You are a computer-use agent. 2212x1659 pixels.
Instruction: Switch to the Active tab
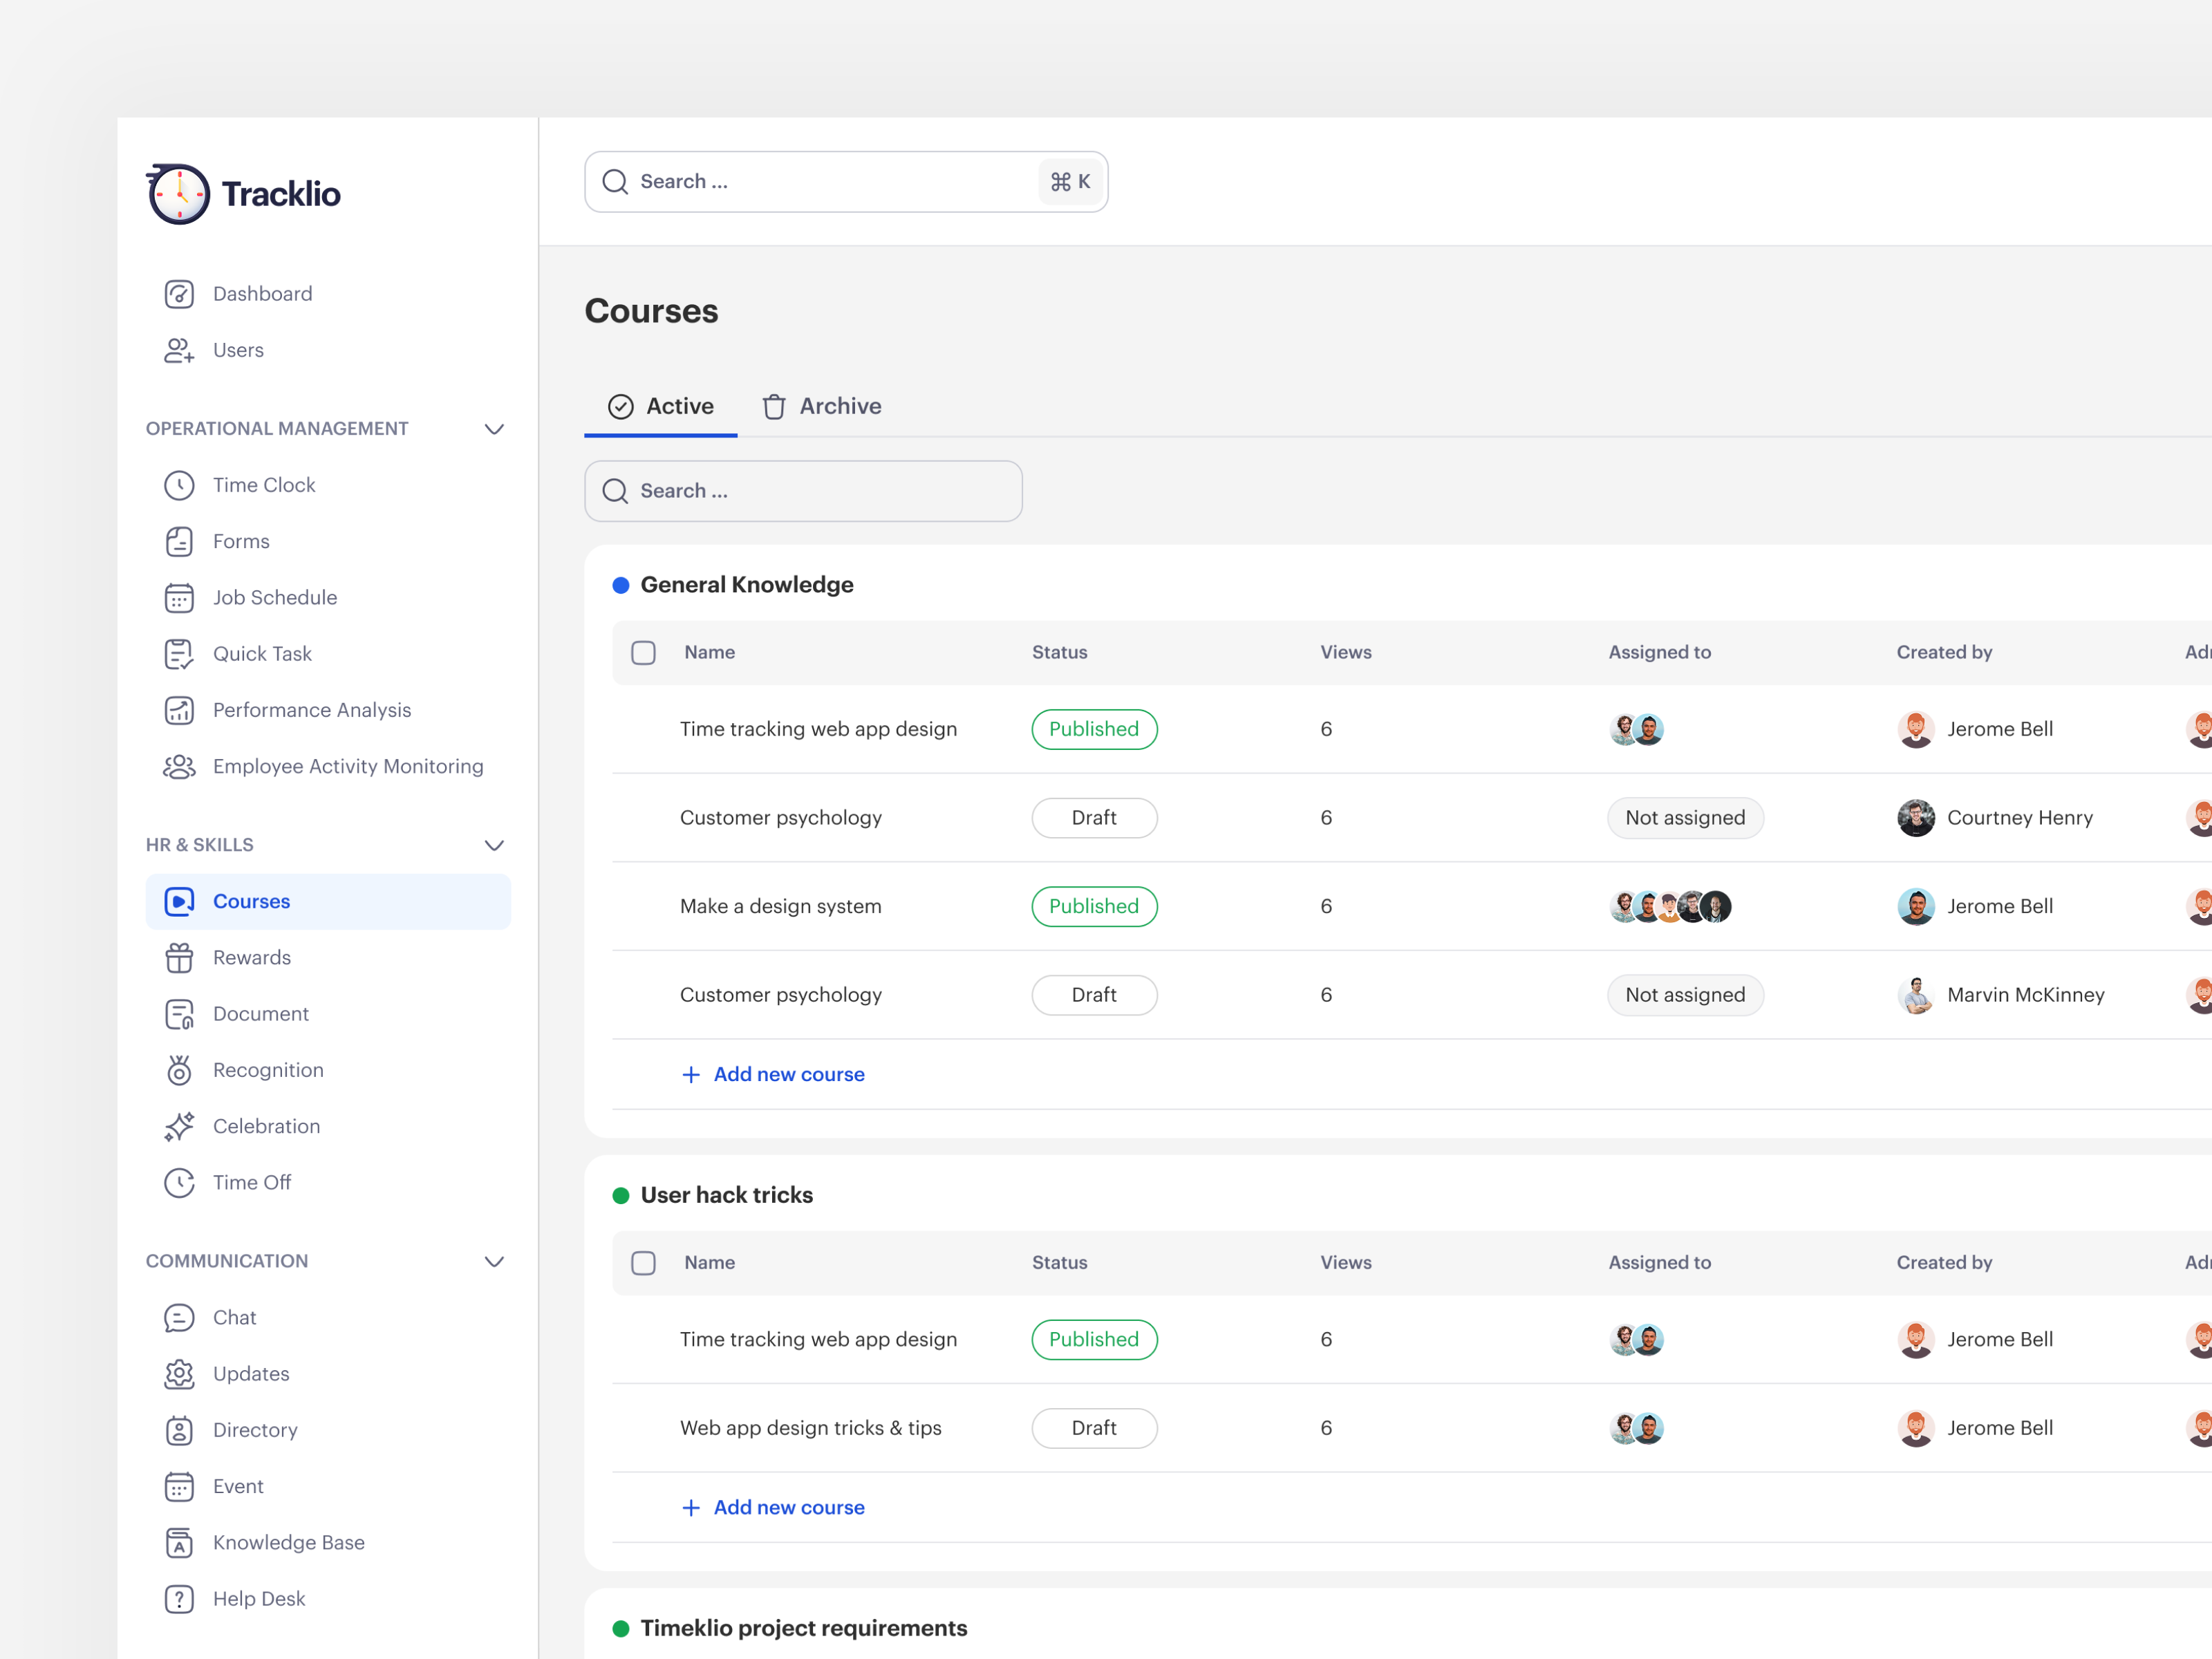pyautogui.click(x=661, y=406)
